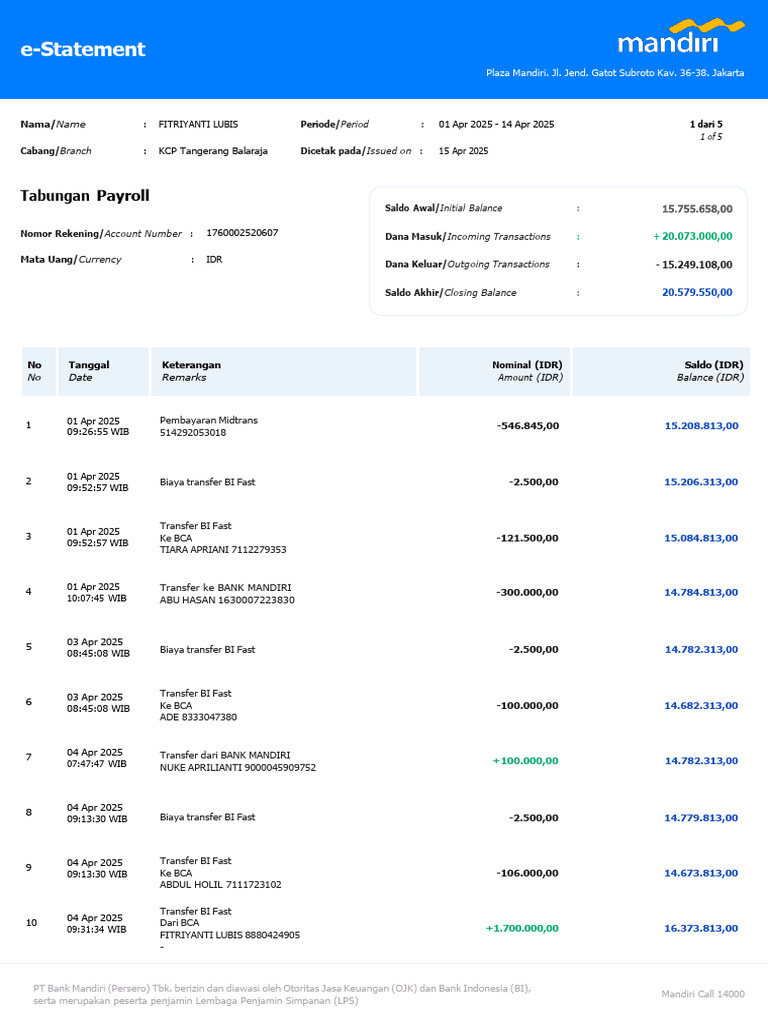This screenshot has height=1024, width=768.
Task: Click the initial balance 15.755.658,00
Action: (697, 209)
